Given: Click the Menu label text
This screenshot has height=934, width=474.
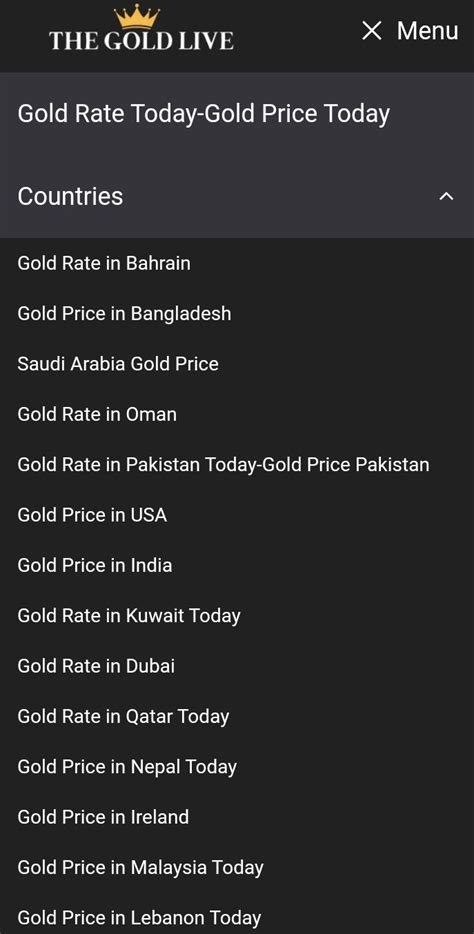Looking at the screenshot, I should click(x=428, y=31).
